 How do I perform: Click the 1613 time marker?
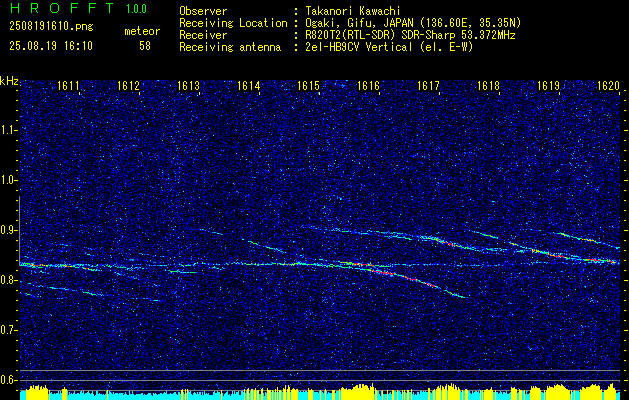pos(189,86)
